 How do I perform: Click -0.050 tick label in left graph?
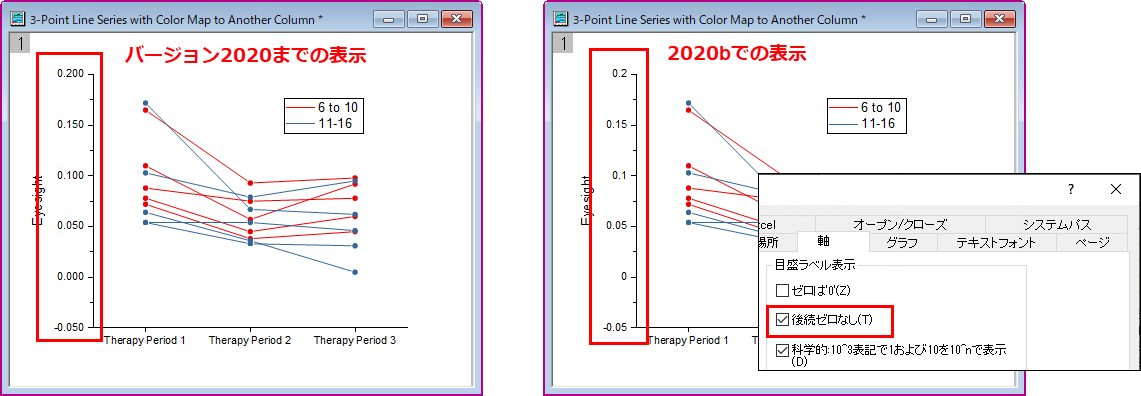(68, 328)
